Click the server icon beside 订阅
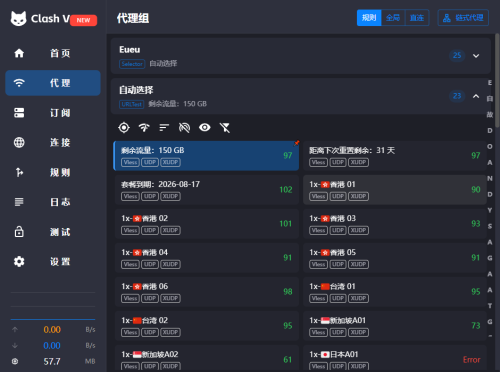 tap(19, 113)
